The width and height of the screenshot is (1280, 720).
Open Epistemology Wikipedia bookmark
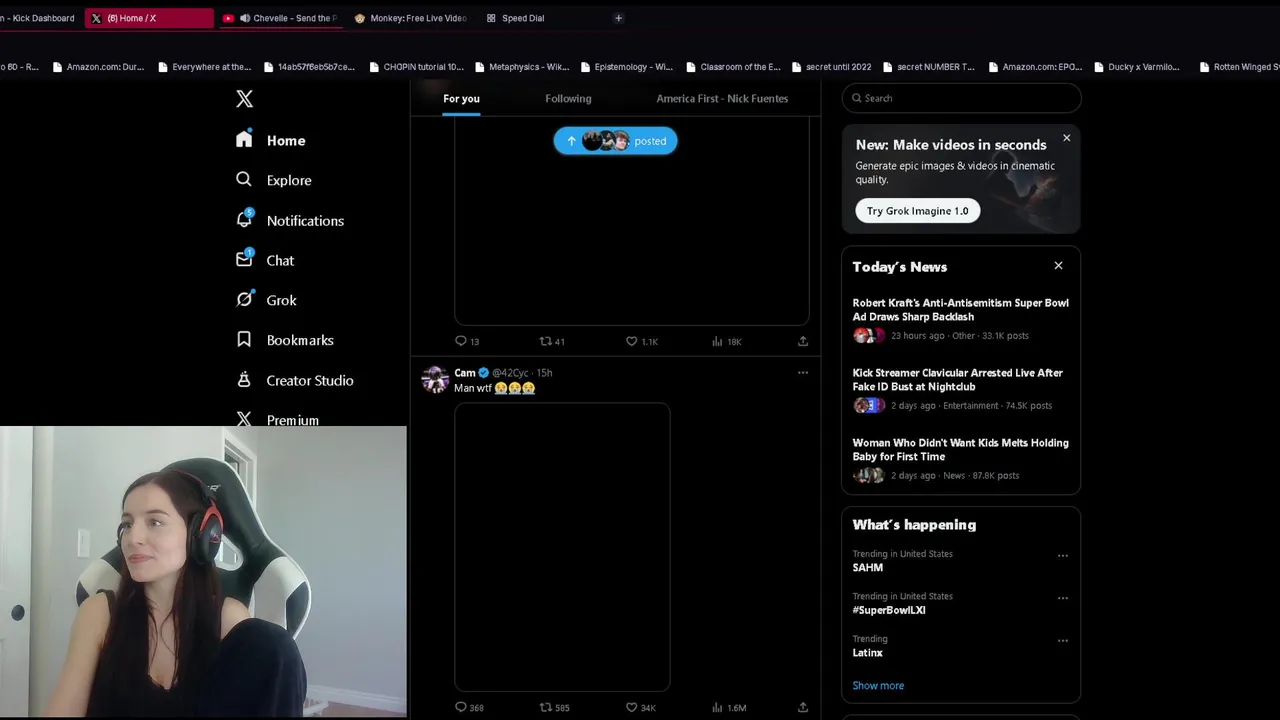click(x=626, y=67)
